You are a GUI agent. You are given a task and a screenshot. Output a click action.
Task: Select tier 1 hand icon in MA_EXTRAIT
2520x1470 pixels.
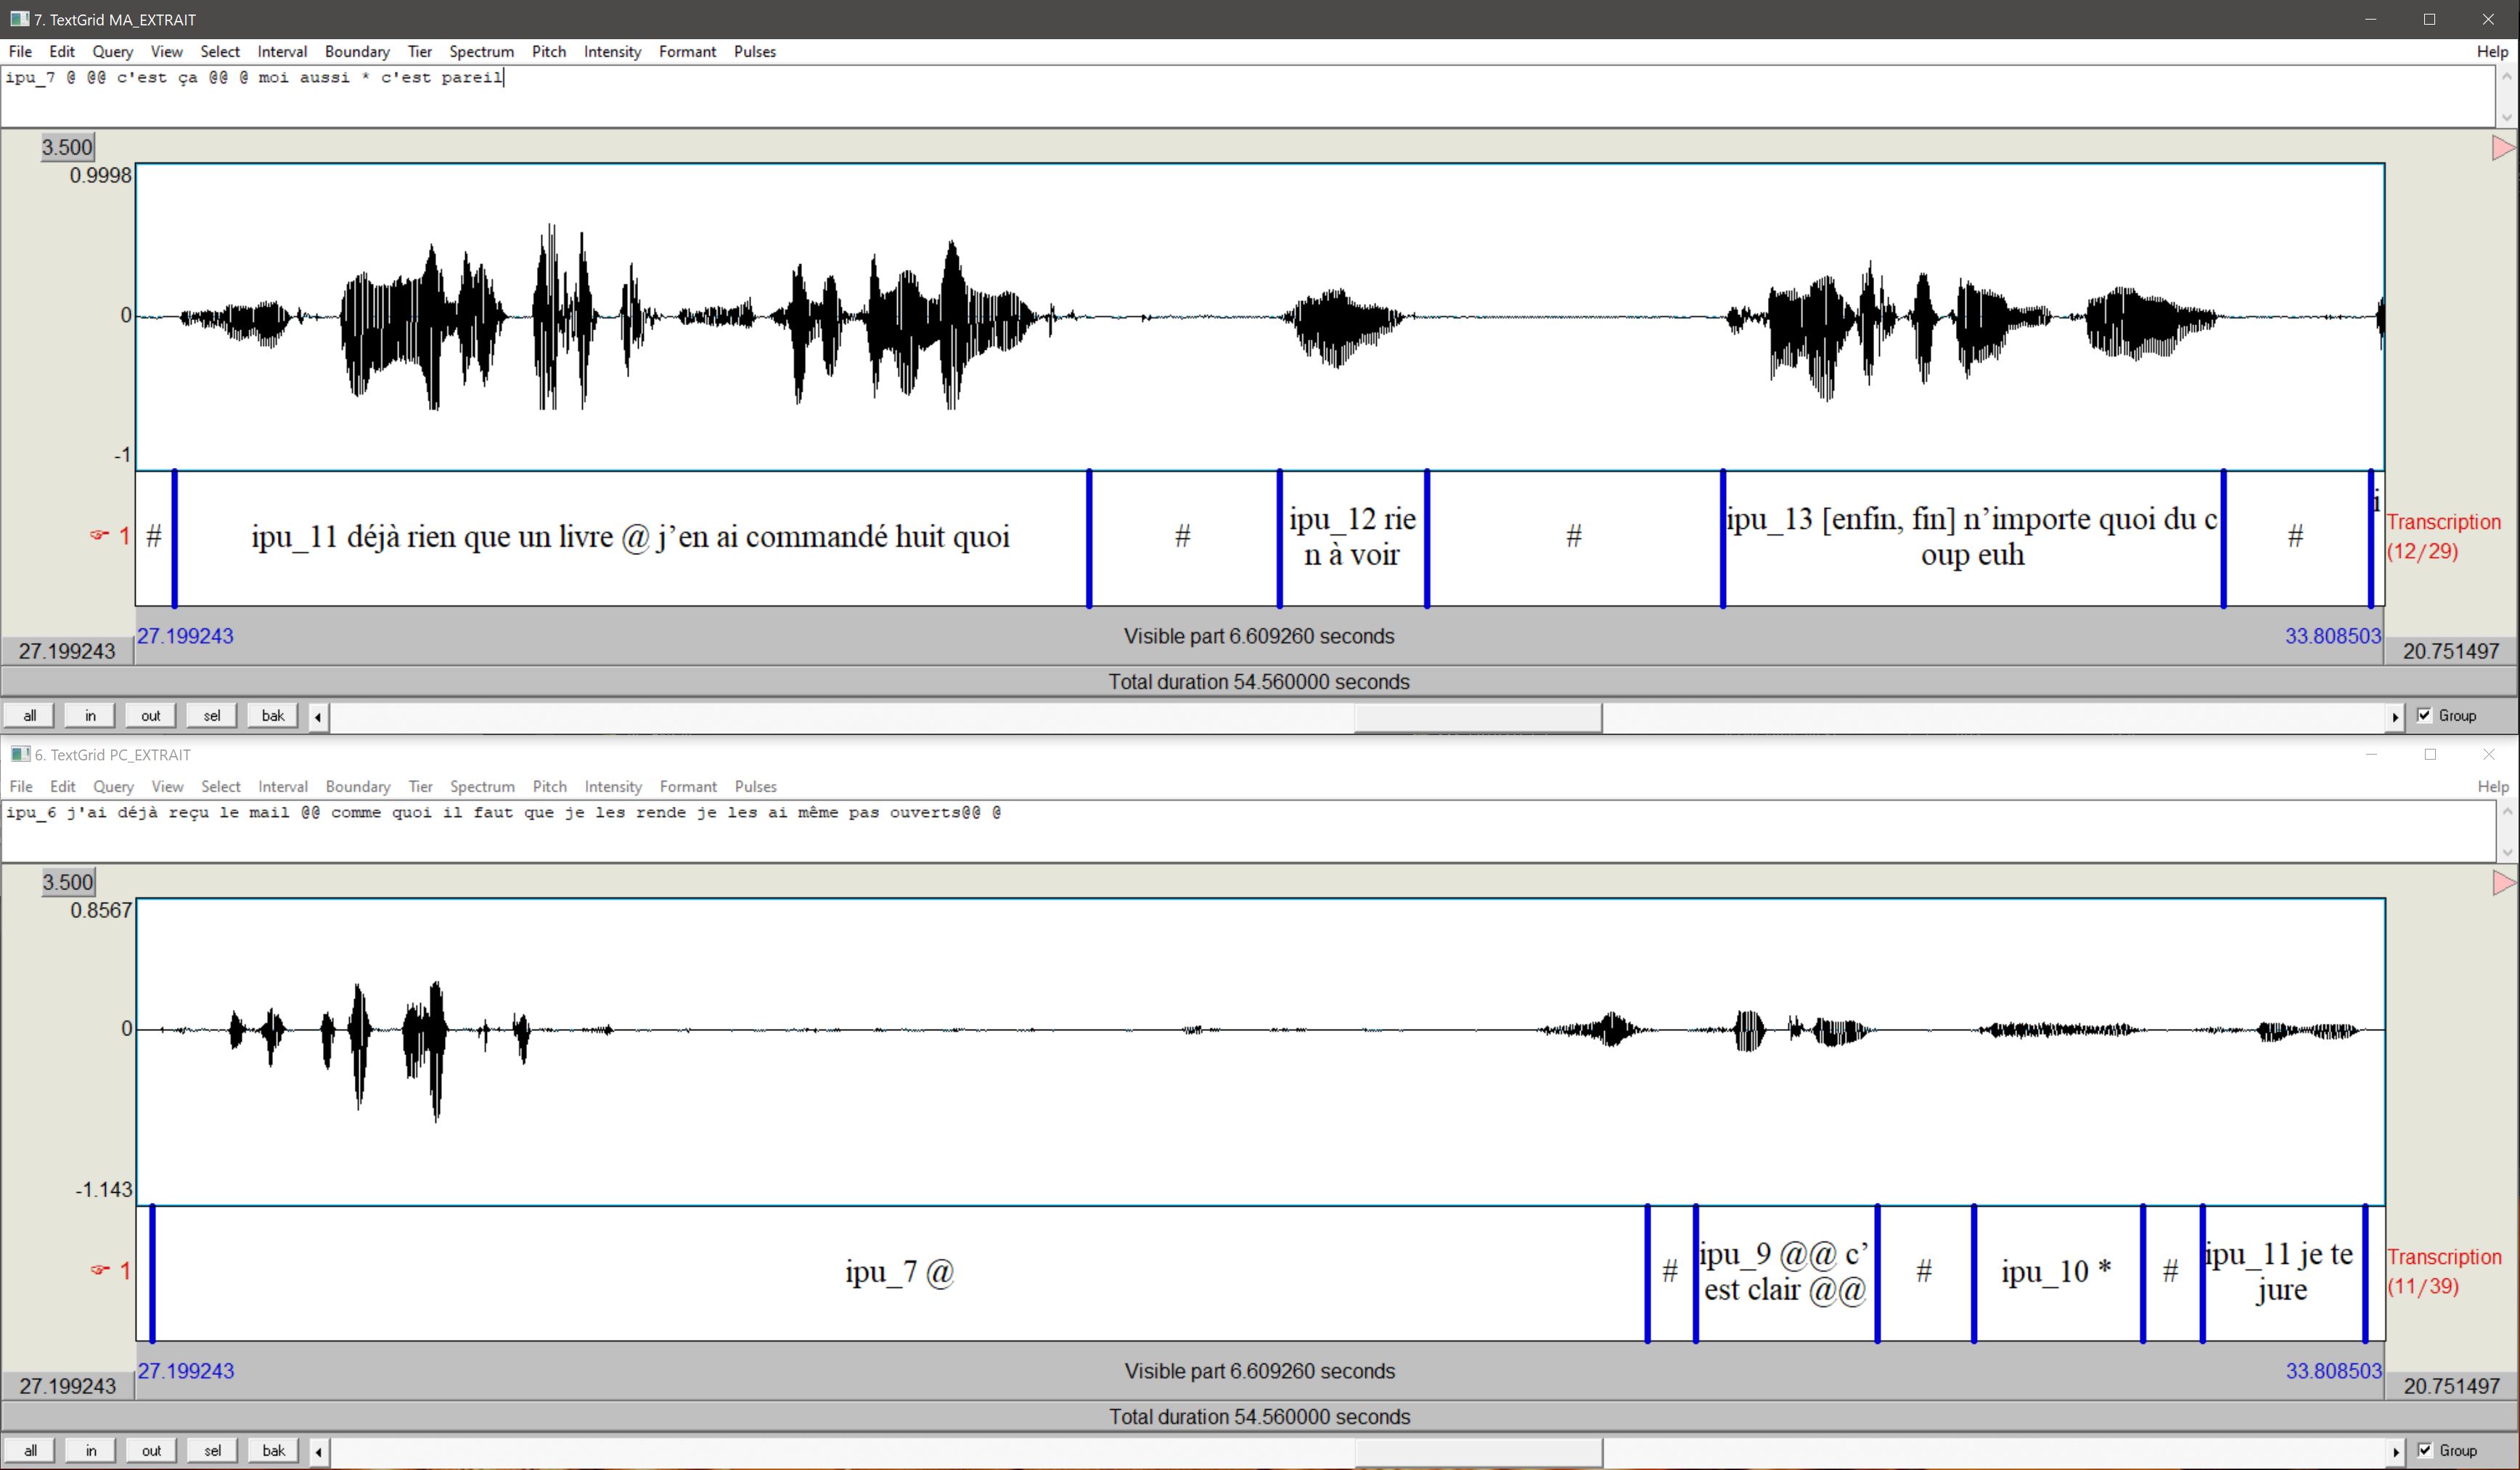click(99, 535)
